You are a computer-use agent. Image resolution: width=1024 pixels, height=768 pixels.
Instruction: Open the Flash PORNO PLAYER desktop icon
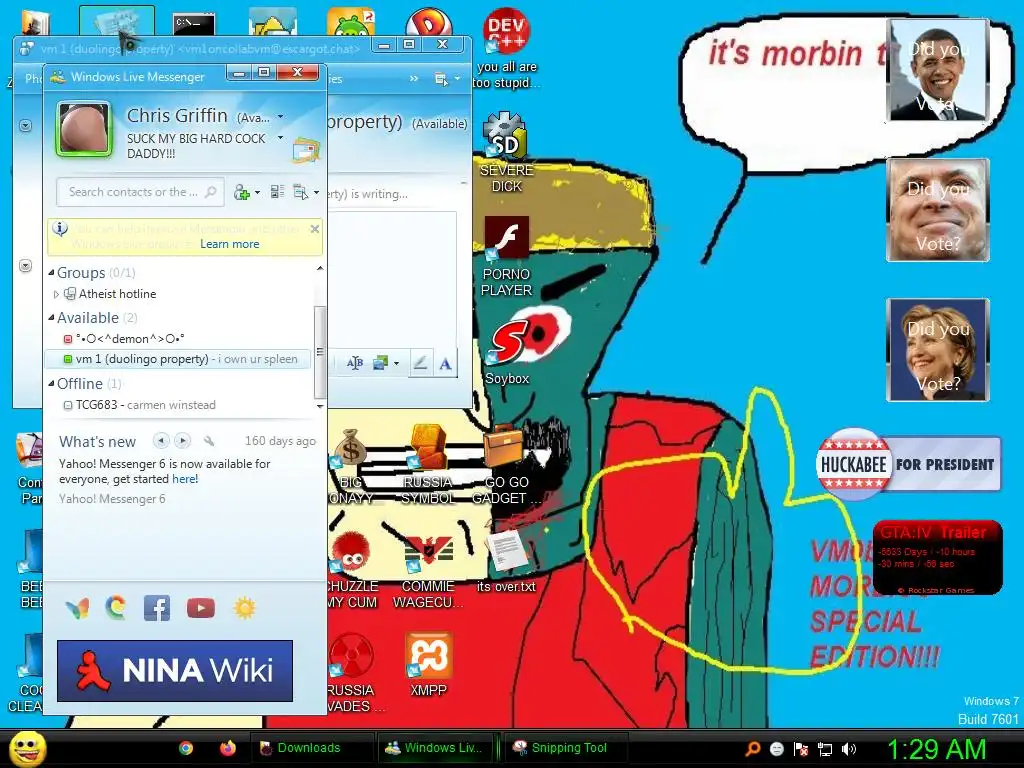tap(506, 256)
